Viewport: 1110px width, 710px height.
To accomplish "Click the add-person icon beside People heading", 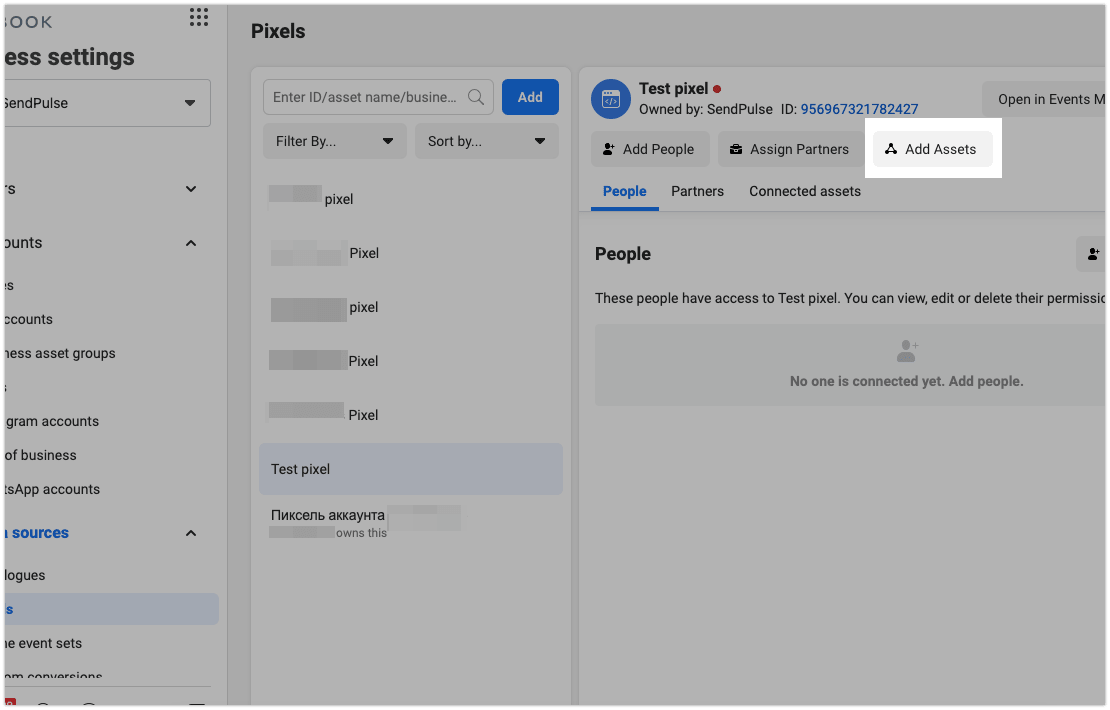I will coord(1093,253).
